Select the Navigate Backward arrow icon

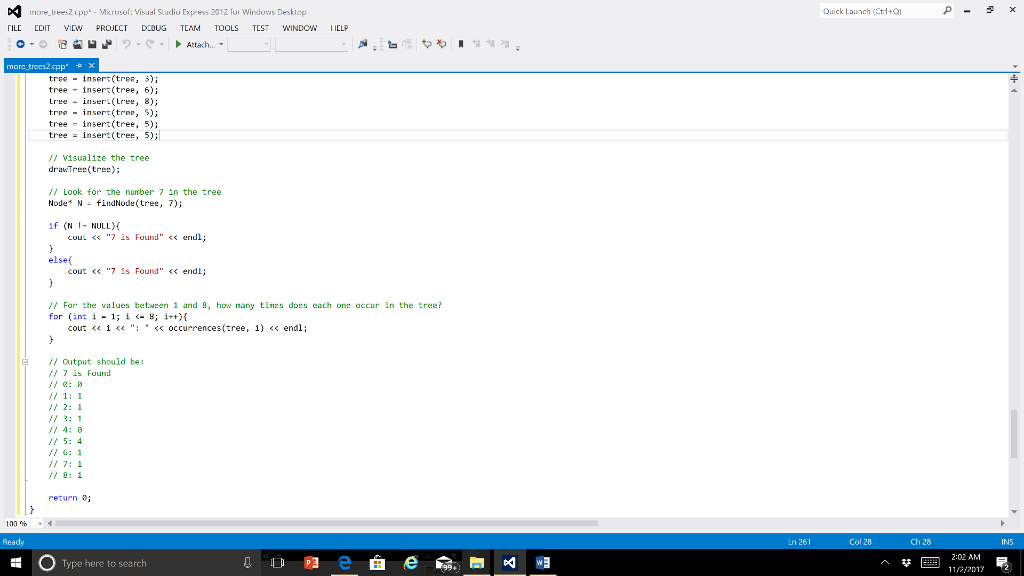click(20, 43)
